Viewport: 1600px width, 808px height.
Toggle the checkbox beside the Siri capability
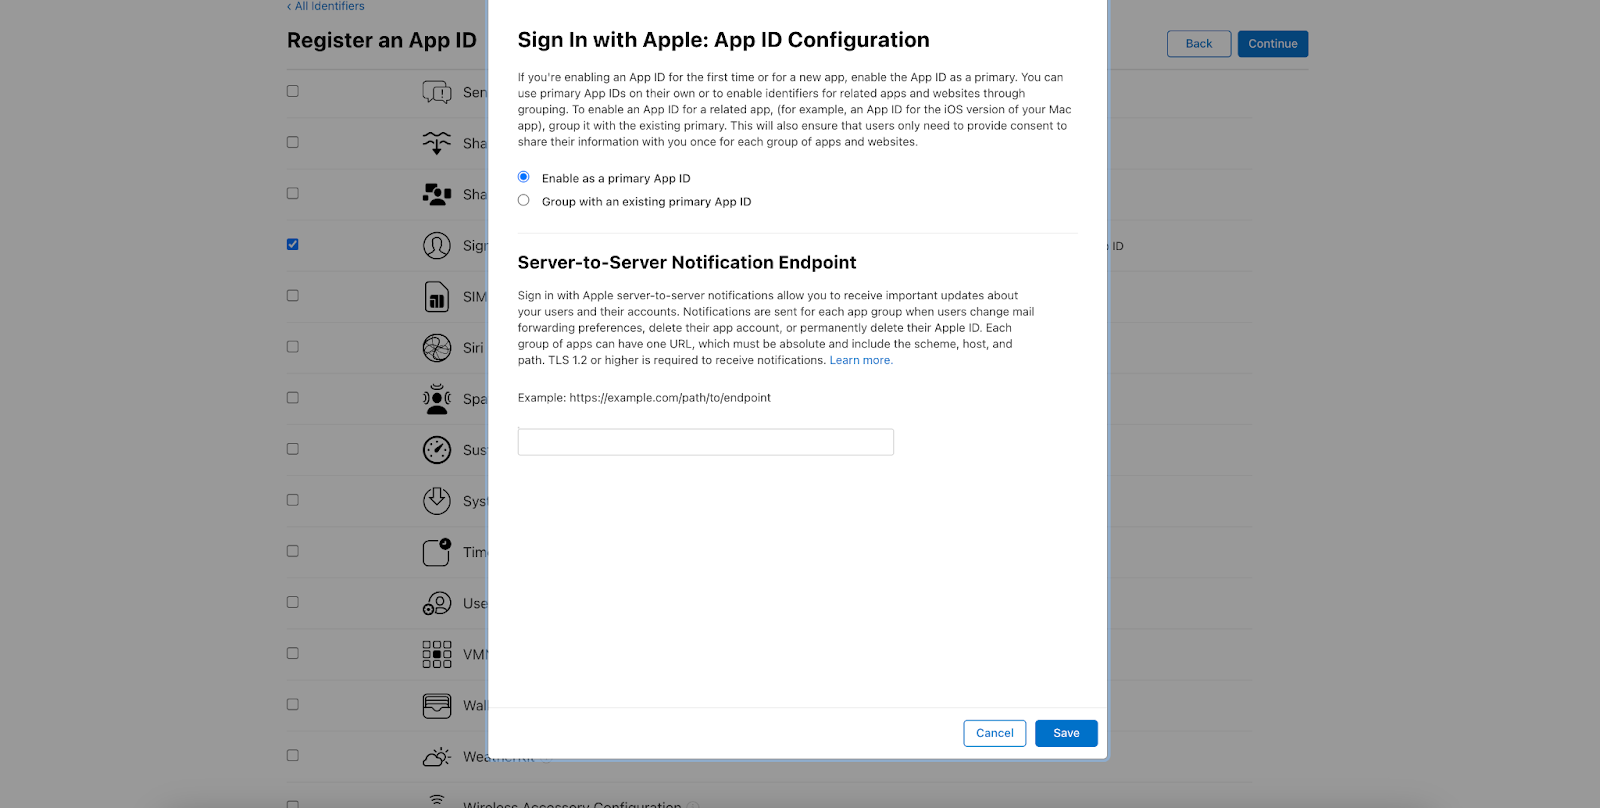click(293, 346)
